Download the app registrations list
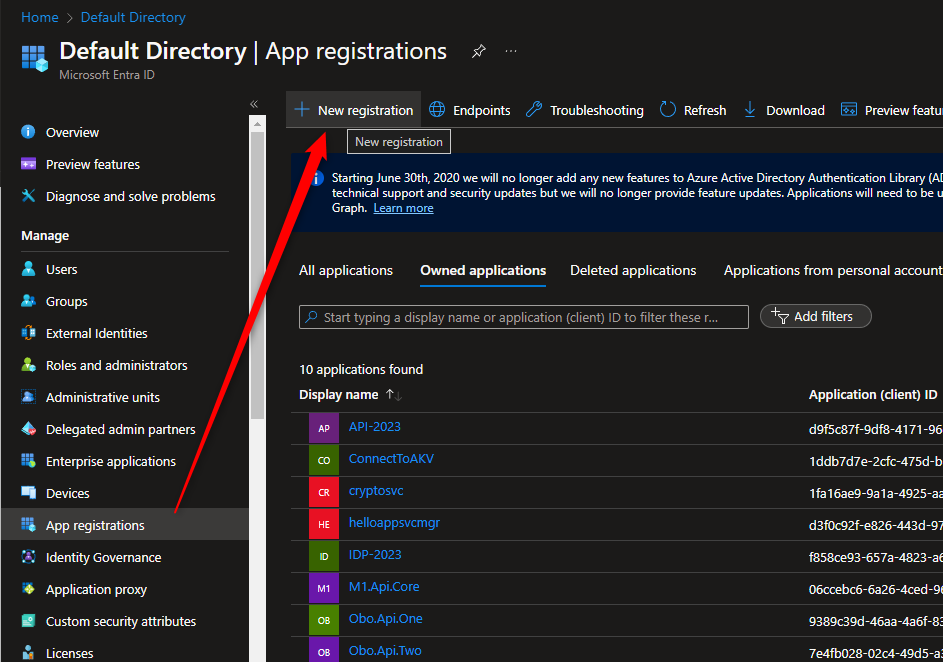 pyautogui.click(x=784, y=110)
